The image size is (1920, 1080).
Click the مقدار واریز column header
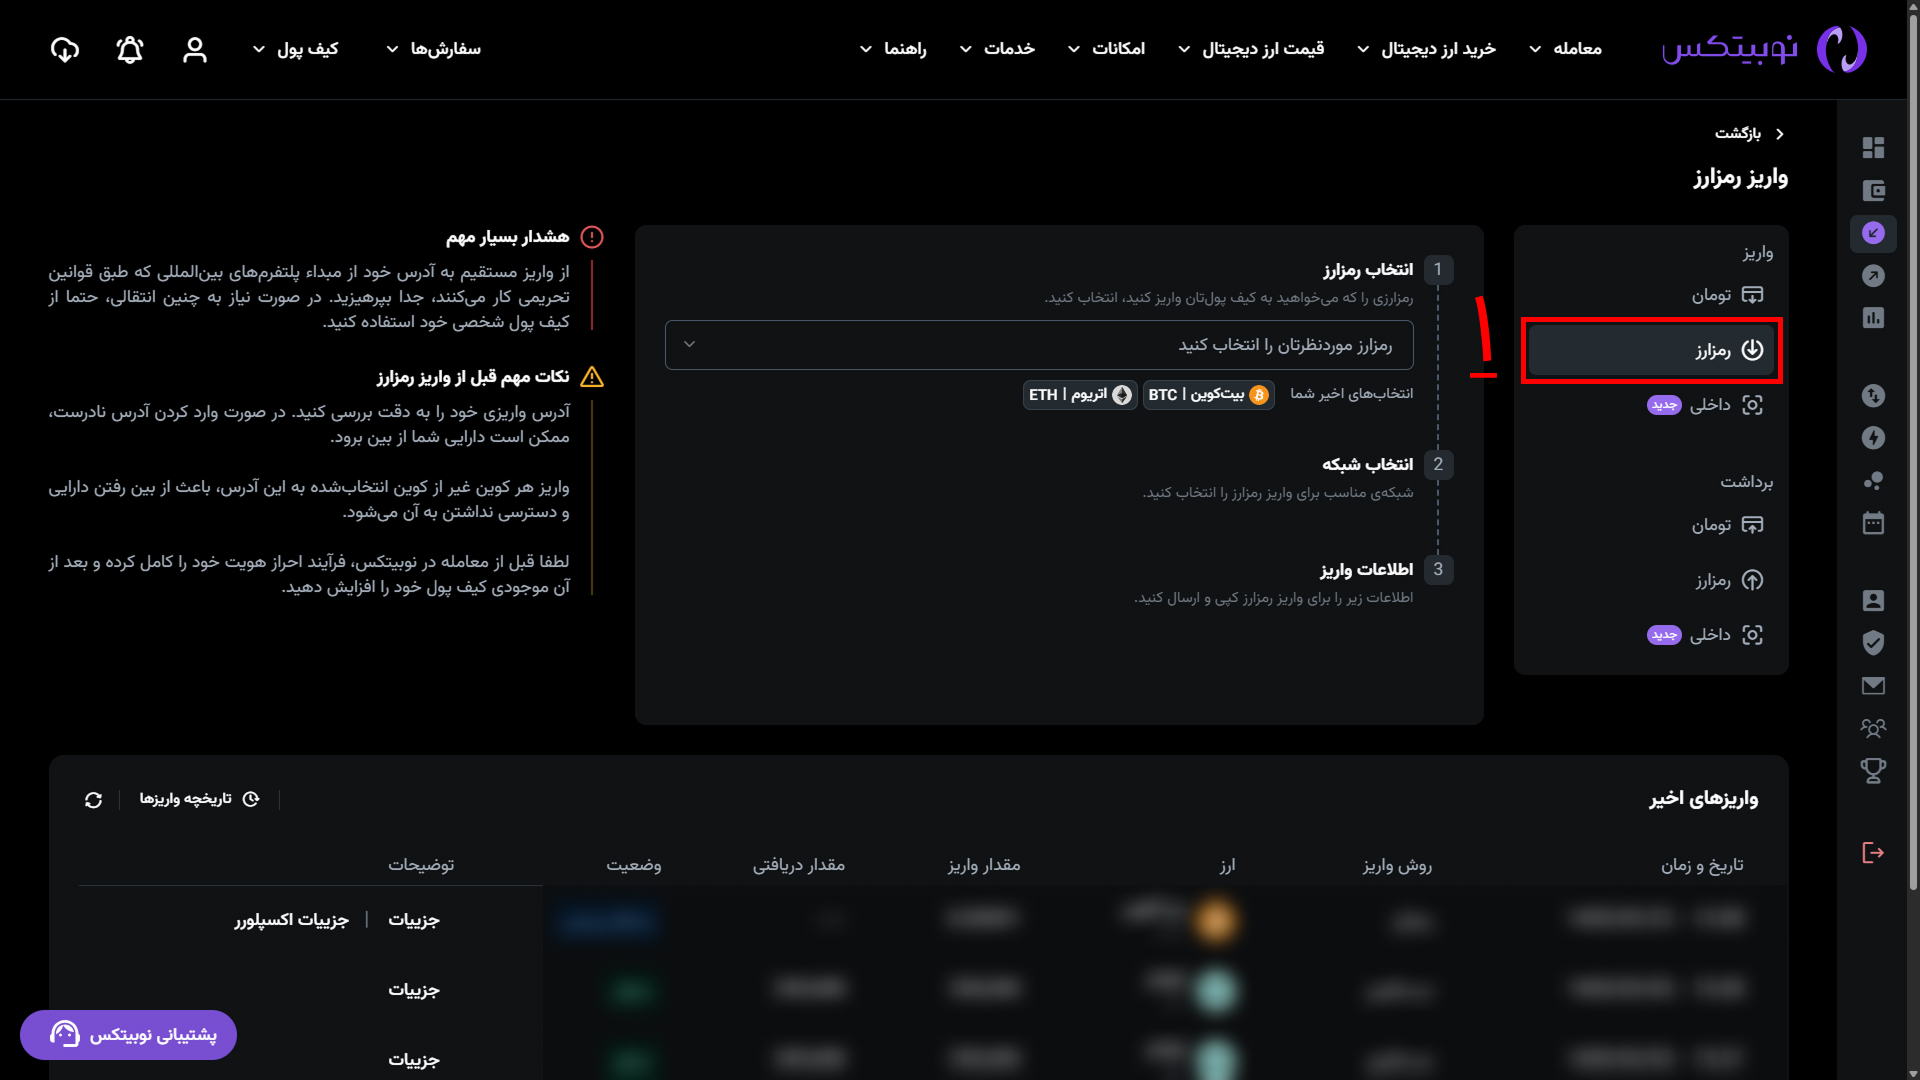(984, 865)
